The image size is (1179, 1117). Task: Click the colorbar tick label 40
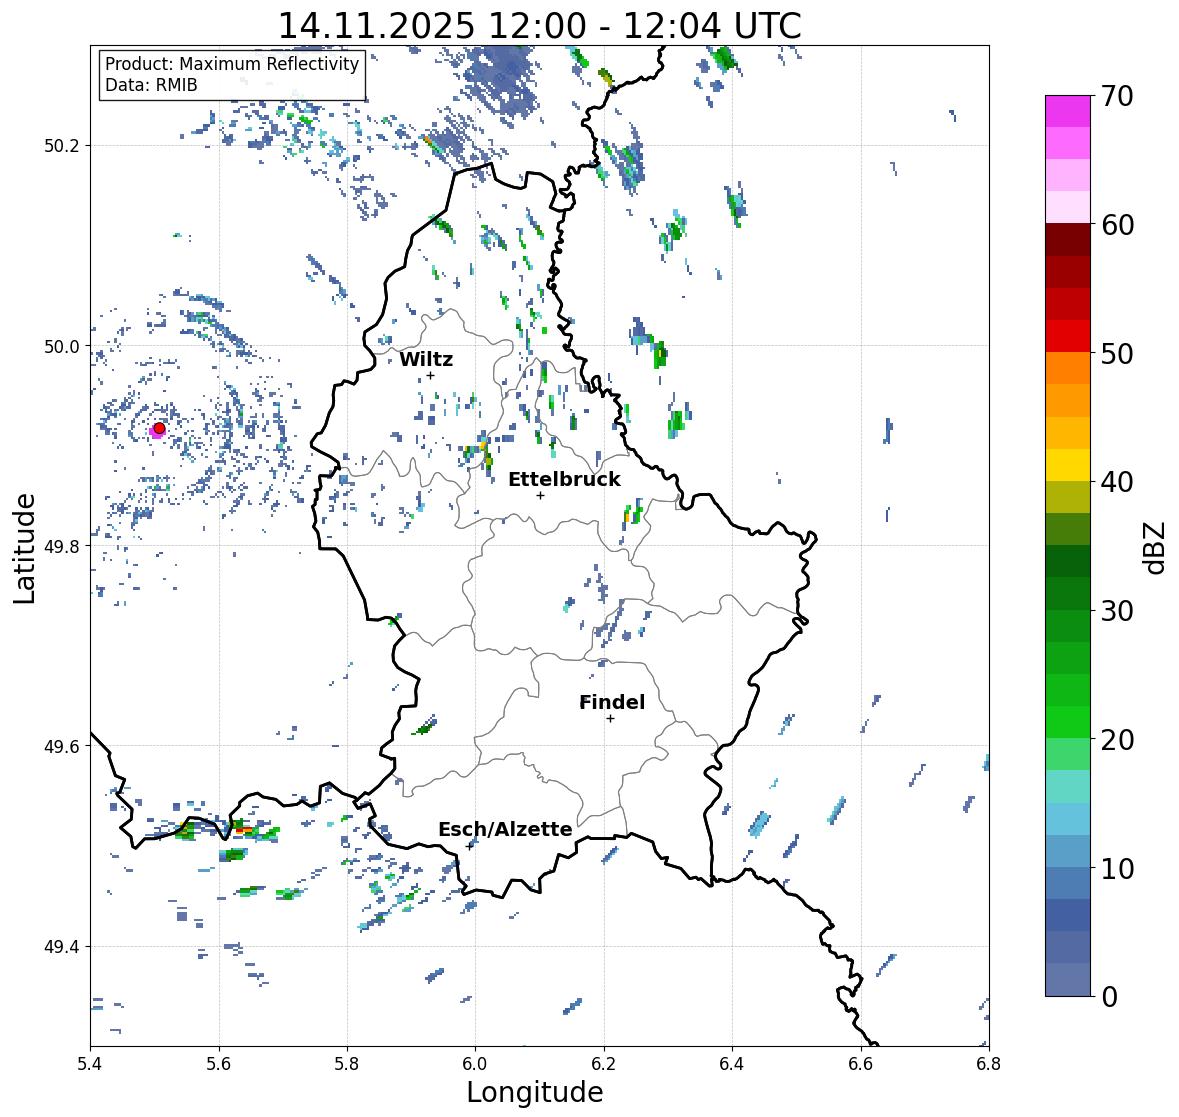(x=1117, y=482)
